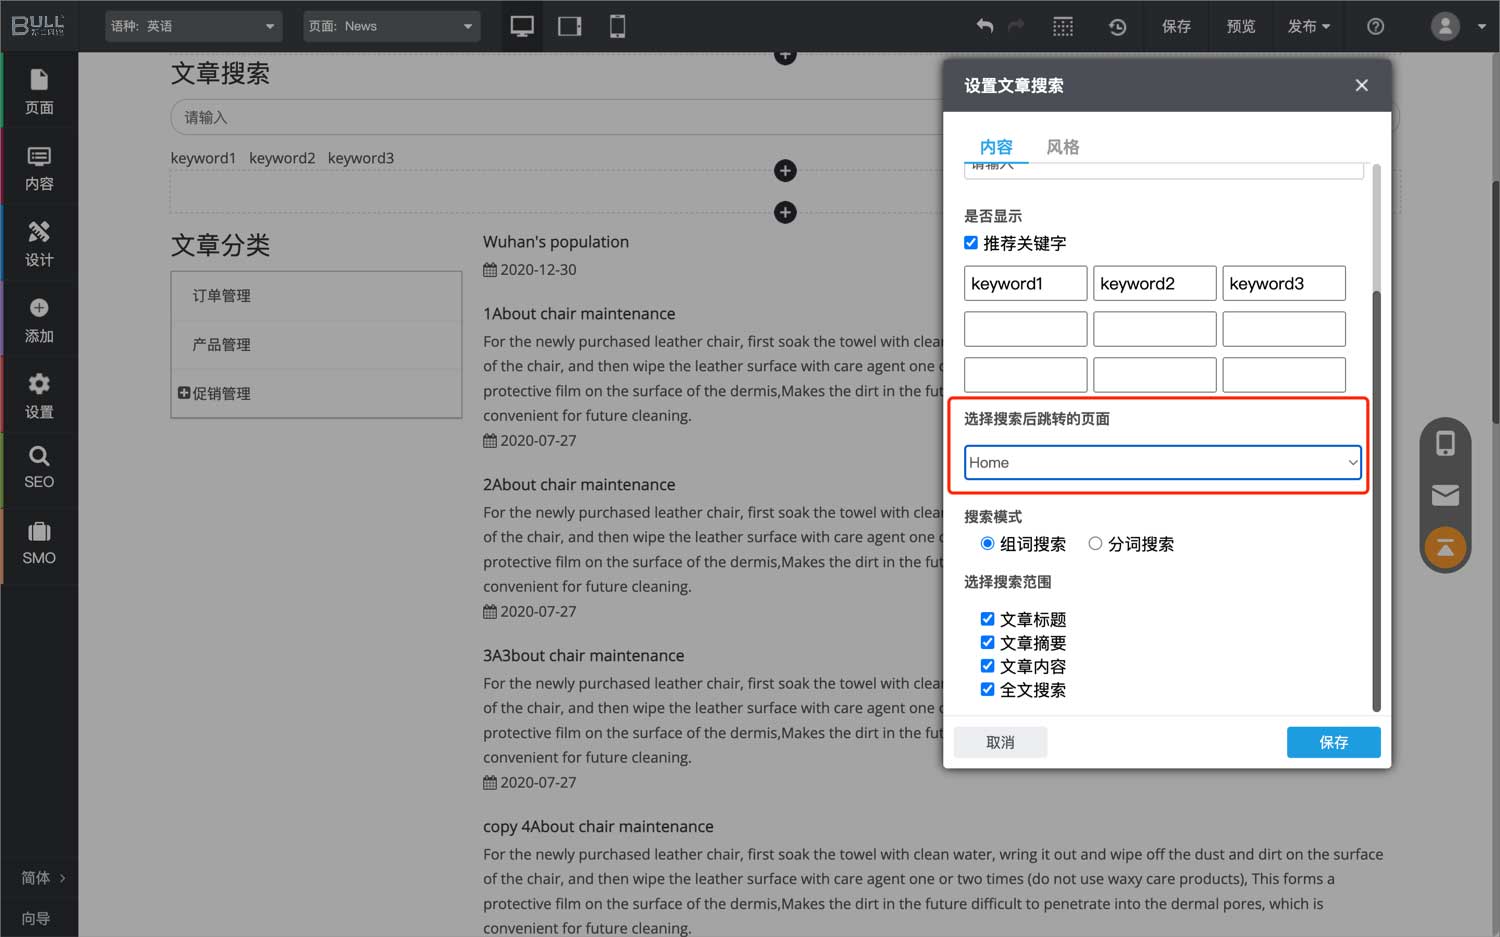The height and width of the screenshot is (937, 1500).
Task: Switch to mobile phone view icon
Action: (x=617, y=27)
